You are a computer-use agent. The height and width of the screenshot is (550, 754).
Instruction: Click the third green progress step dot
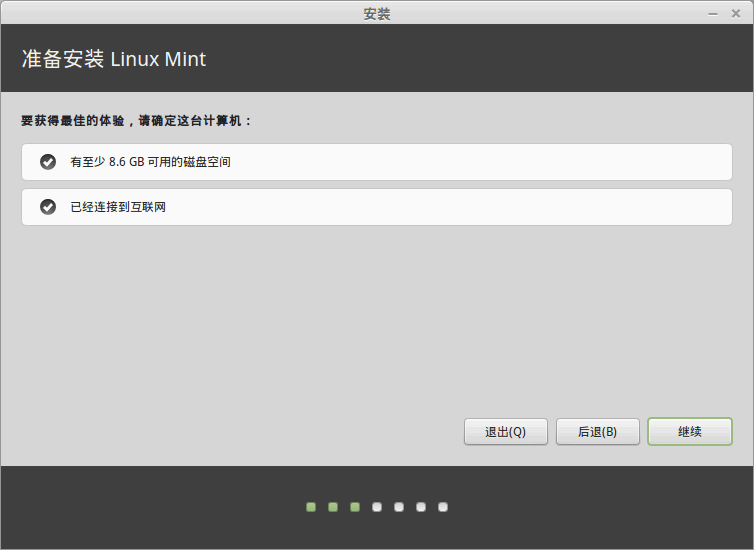pyautogui.click(x=355, y=507)
